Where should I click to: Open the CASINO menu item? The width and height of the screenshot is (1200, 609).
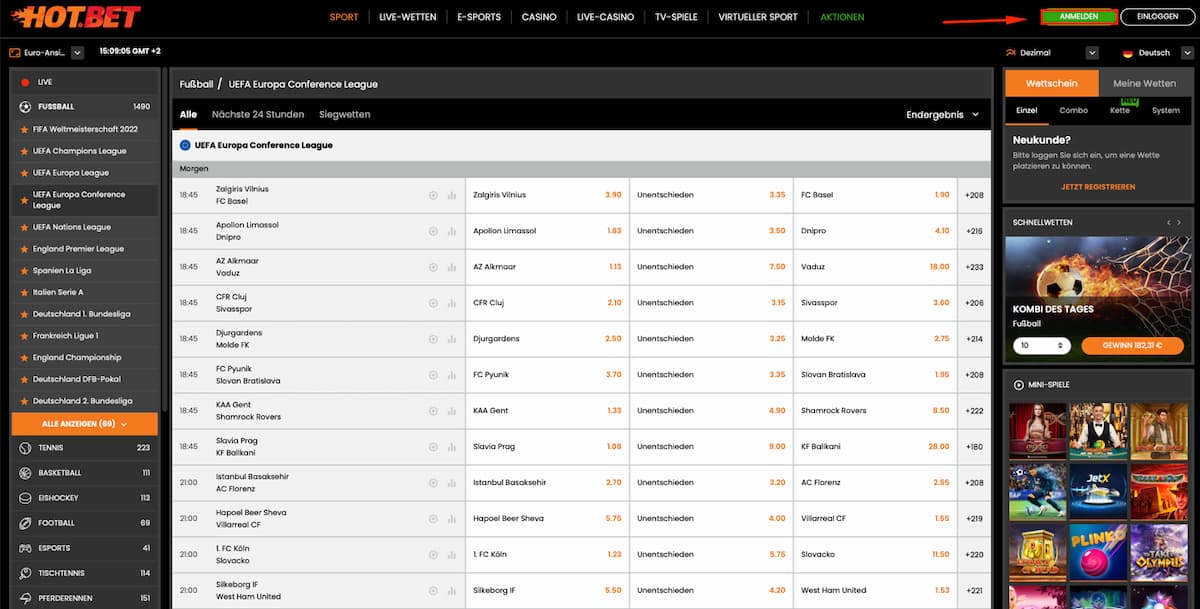click(x=539, y=17)
